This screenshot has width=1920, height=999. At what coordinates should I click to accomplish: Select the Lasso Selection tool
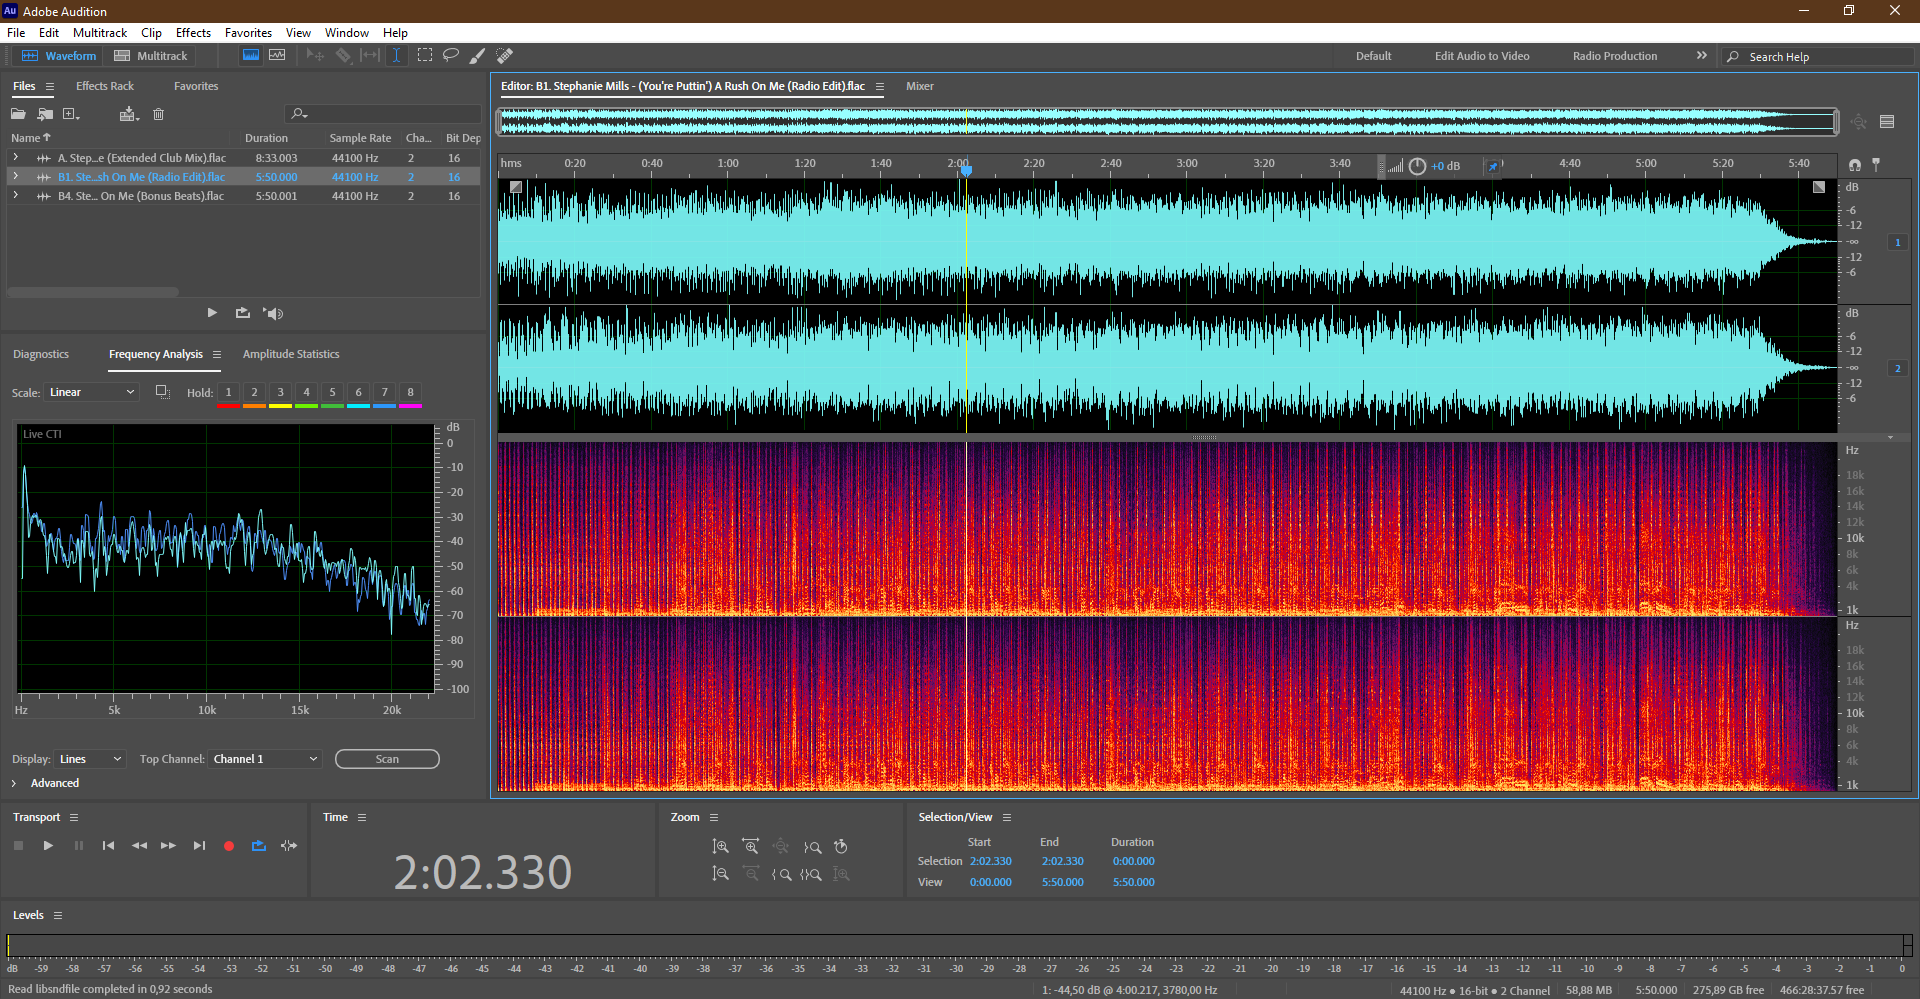point(451,56)
